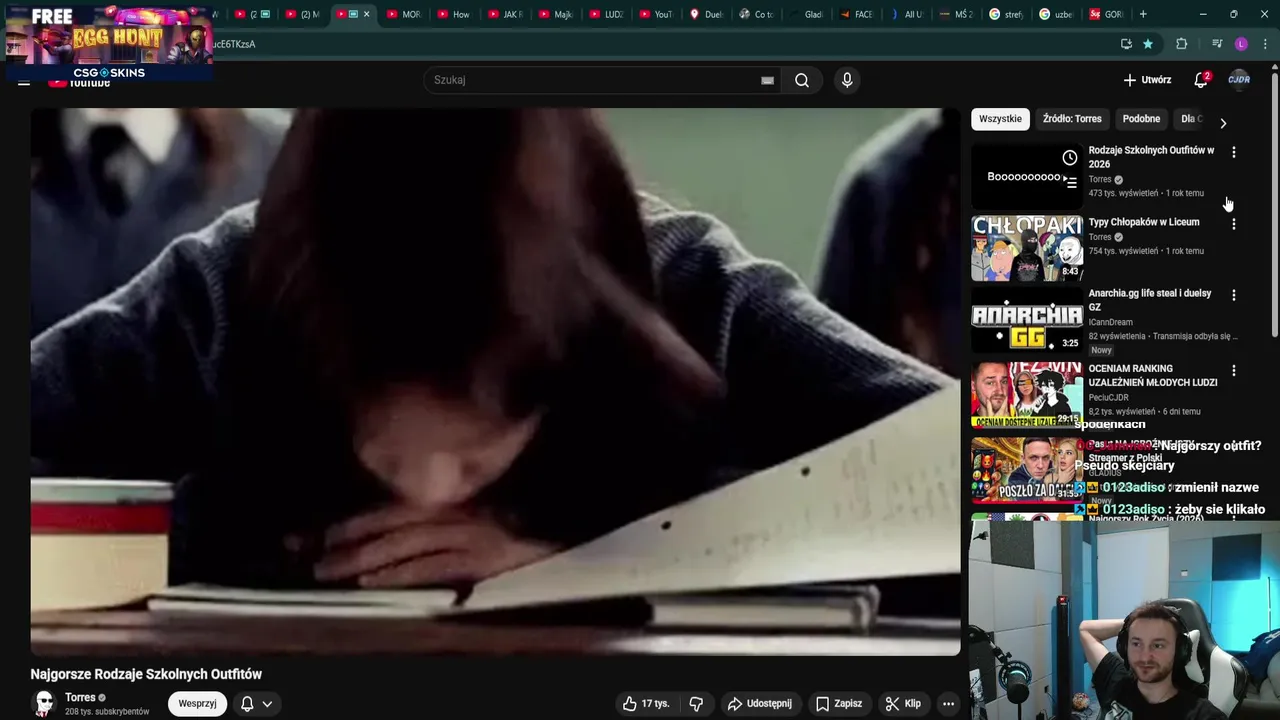This screenshot has height=720, width=1280.
Task: Open Chrome profile avatar L
Action: pyautogui.click(x=1241, y=44)
